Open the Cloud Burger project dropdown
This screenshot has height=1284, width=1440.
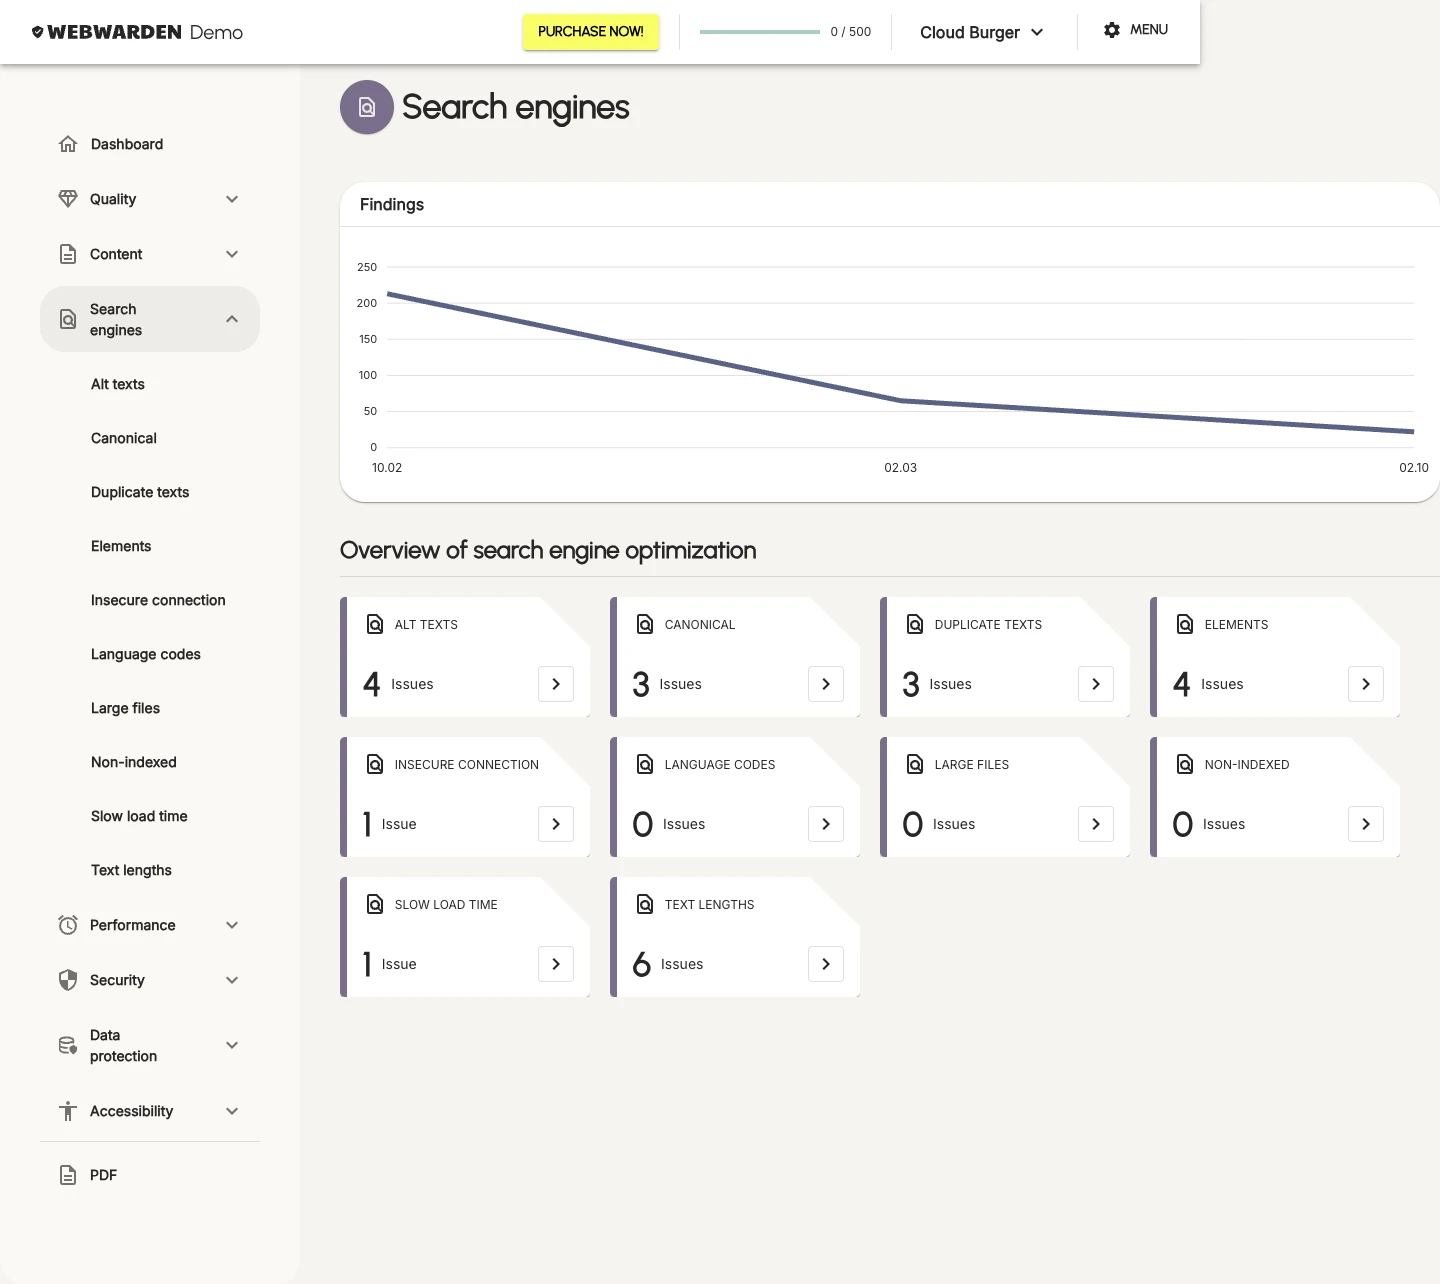click(981, 32)
